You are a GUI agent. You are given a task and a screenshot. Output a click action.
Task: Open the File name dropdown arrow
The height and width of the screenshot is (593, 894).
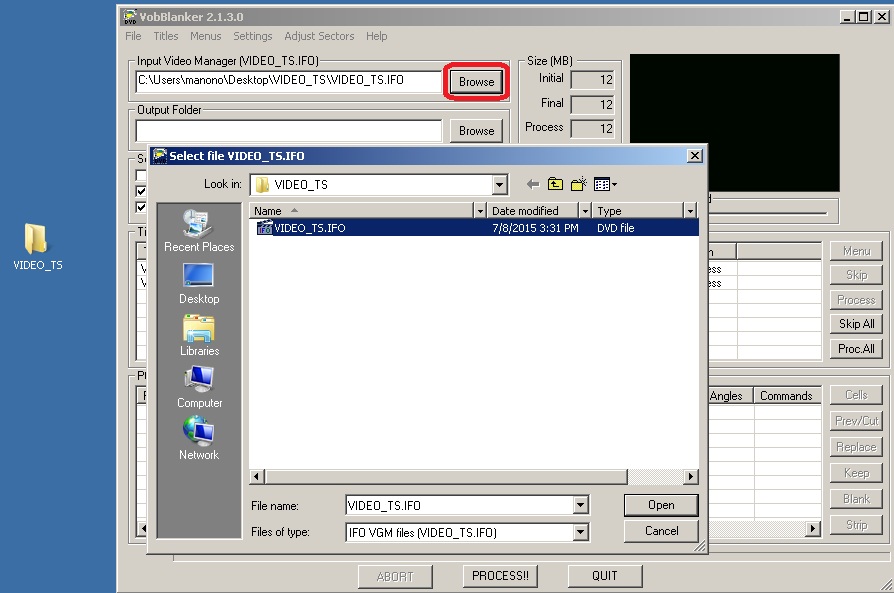point(580,505)
